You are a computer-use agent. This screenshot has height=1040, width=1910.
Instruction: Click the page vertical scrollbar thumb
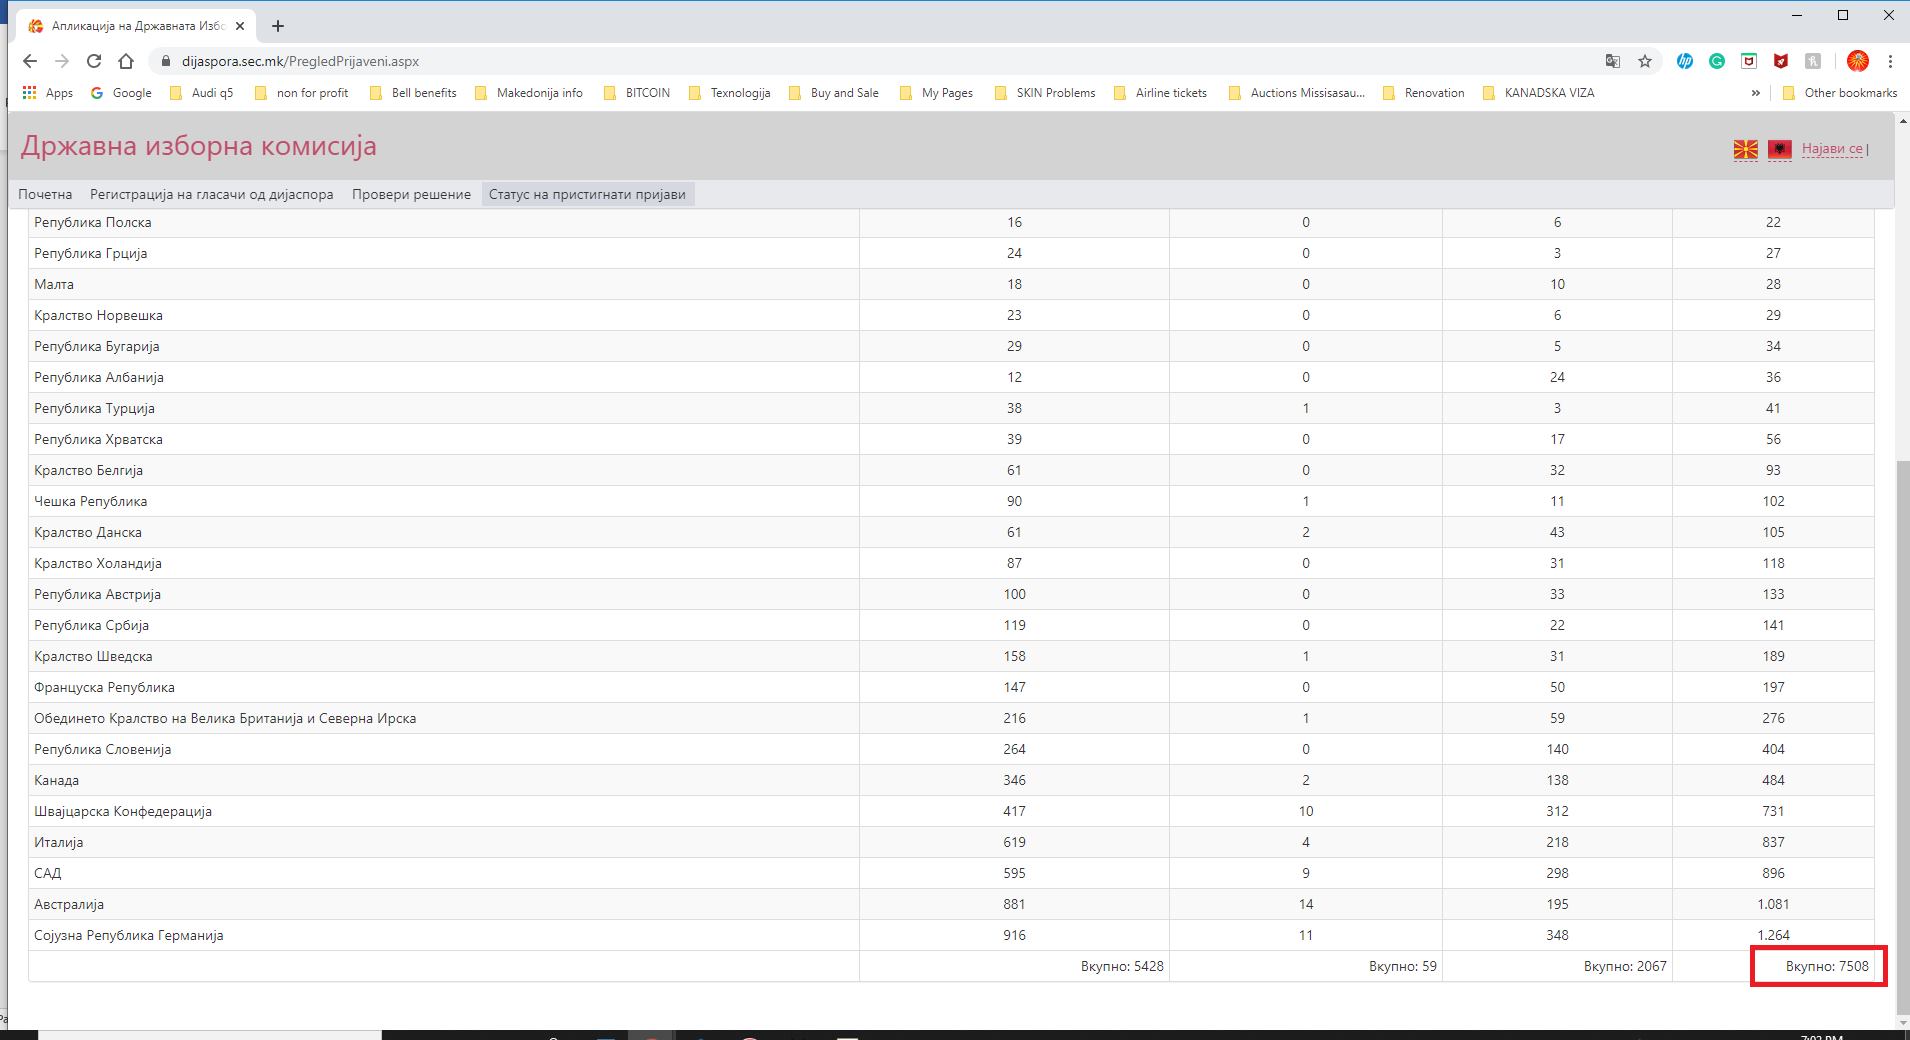pyautogui.click(x=1902, y=738)
